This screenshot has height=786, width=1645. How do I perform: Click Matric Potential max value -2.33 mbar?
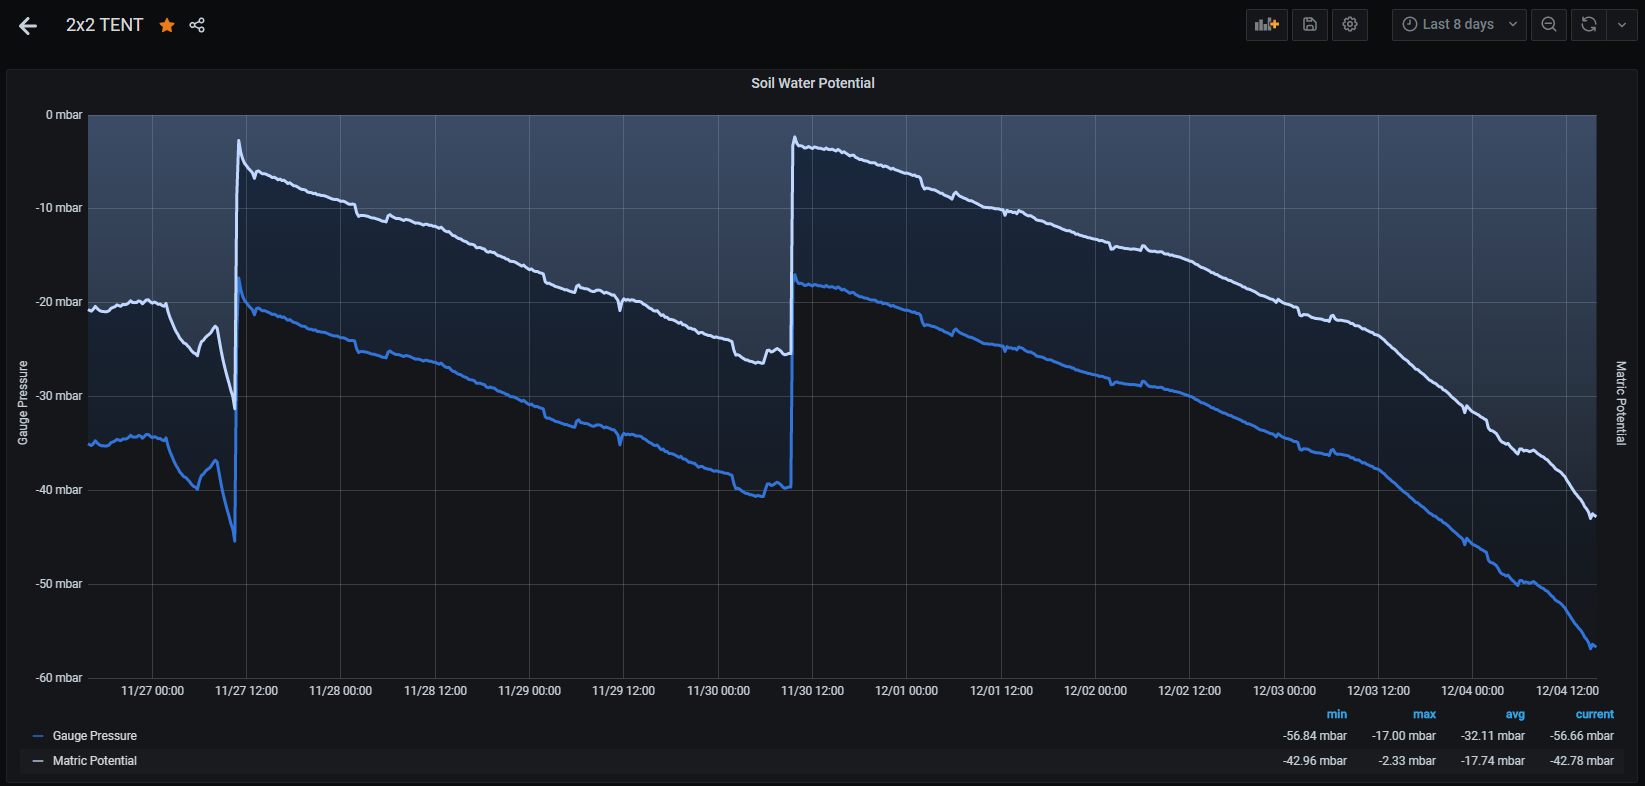[x=1407, y=761]
